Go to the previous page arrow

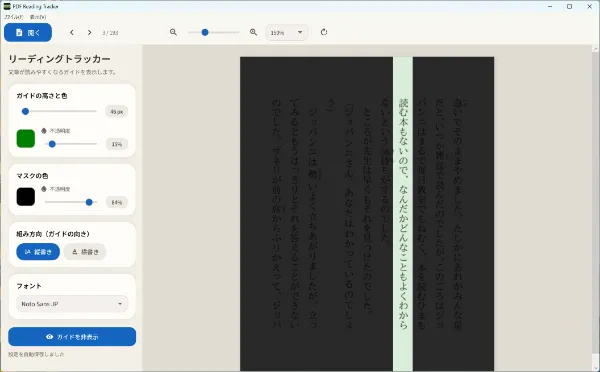click(x=72, y=33)
